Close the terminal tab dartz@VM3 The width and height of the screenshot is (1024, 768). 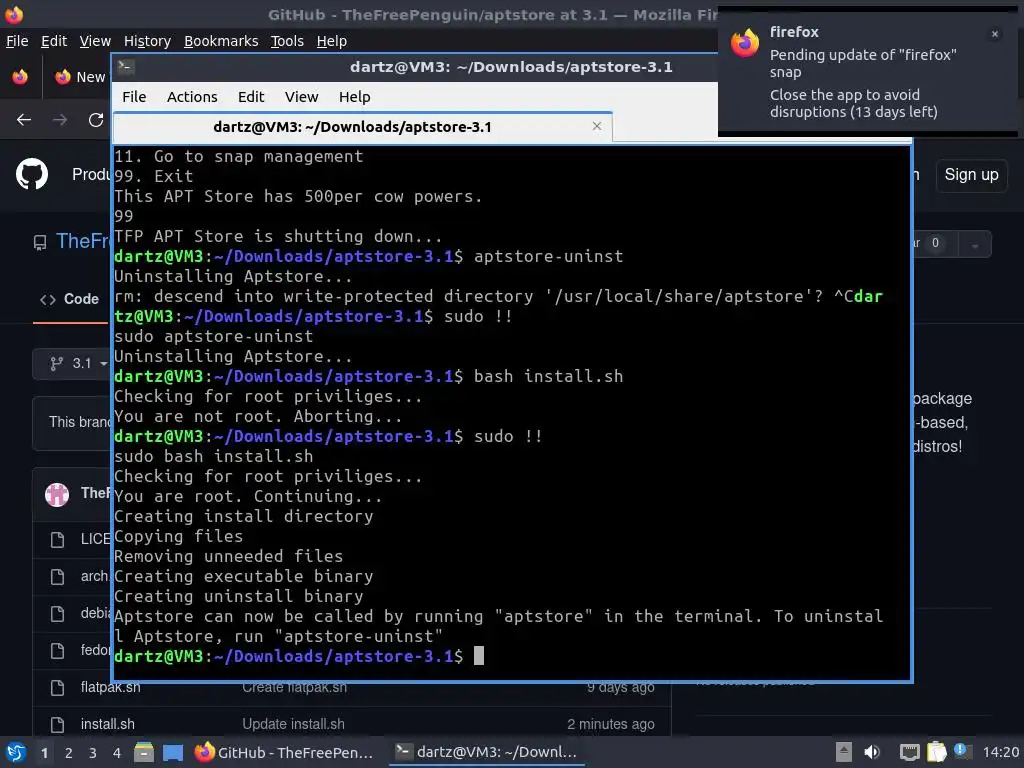click(597, 126)
